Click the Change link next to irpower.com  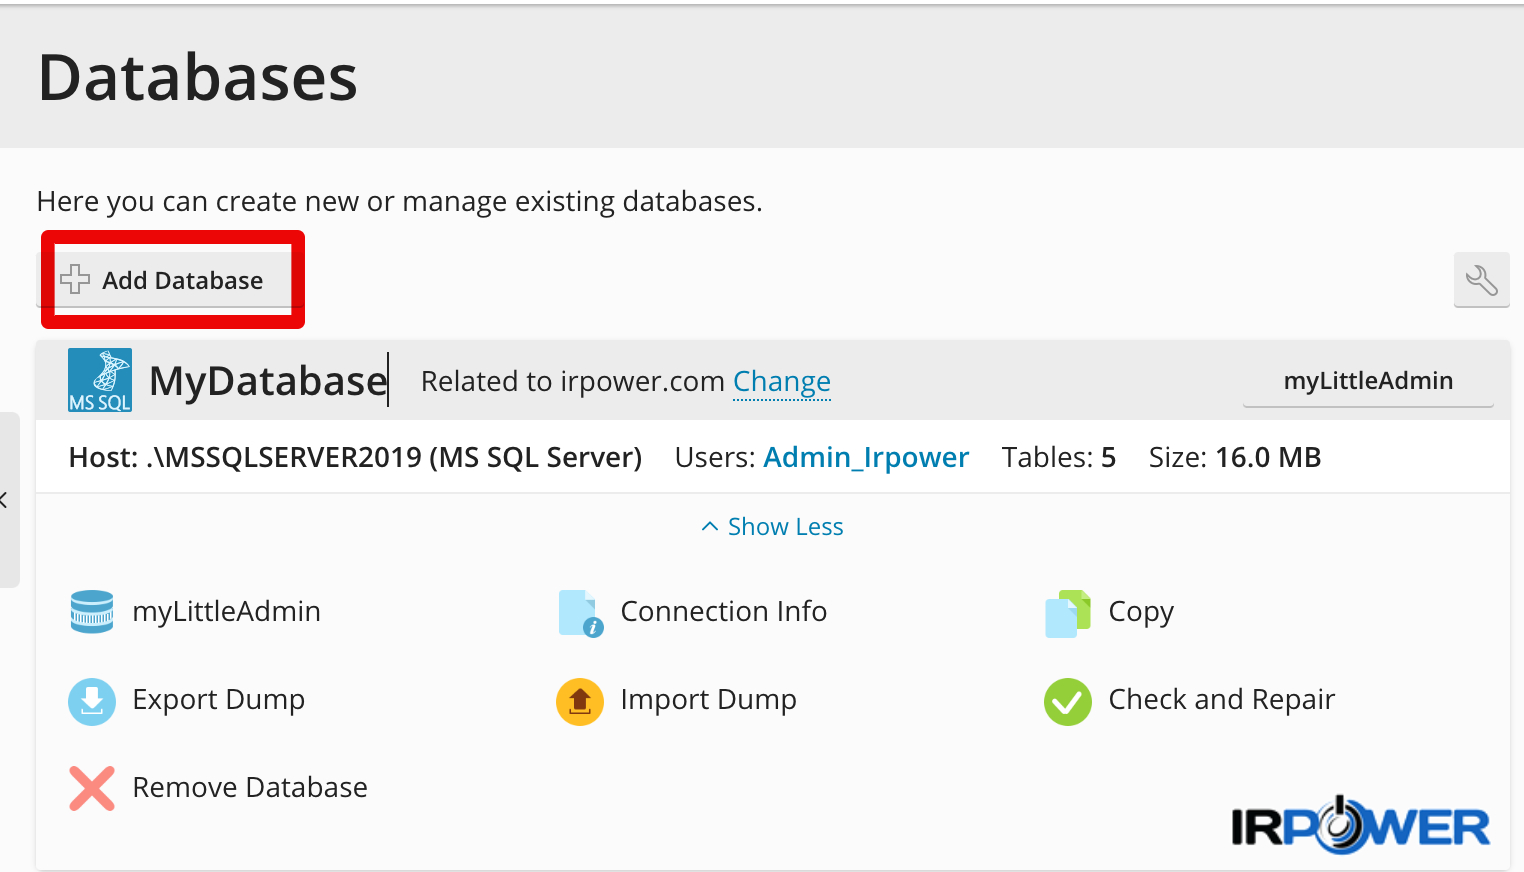pyautogui.click(x=782, y=381)
